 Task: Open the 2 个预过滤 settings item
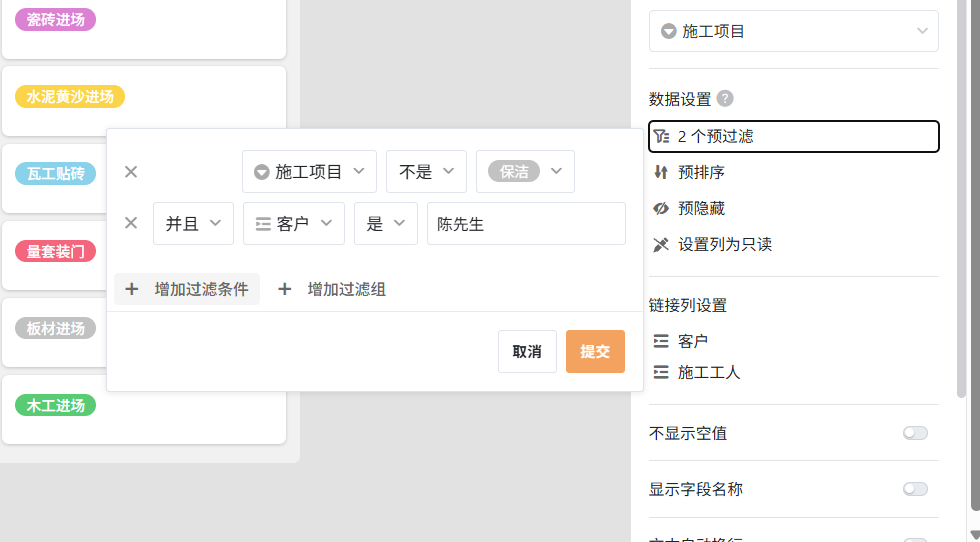click(x=793, y=136)
